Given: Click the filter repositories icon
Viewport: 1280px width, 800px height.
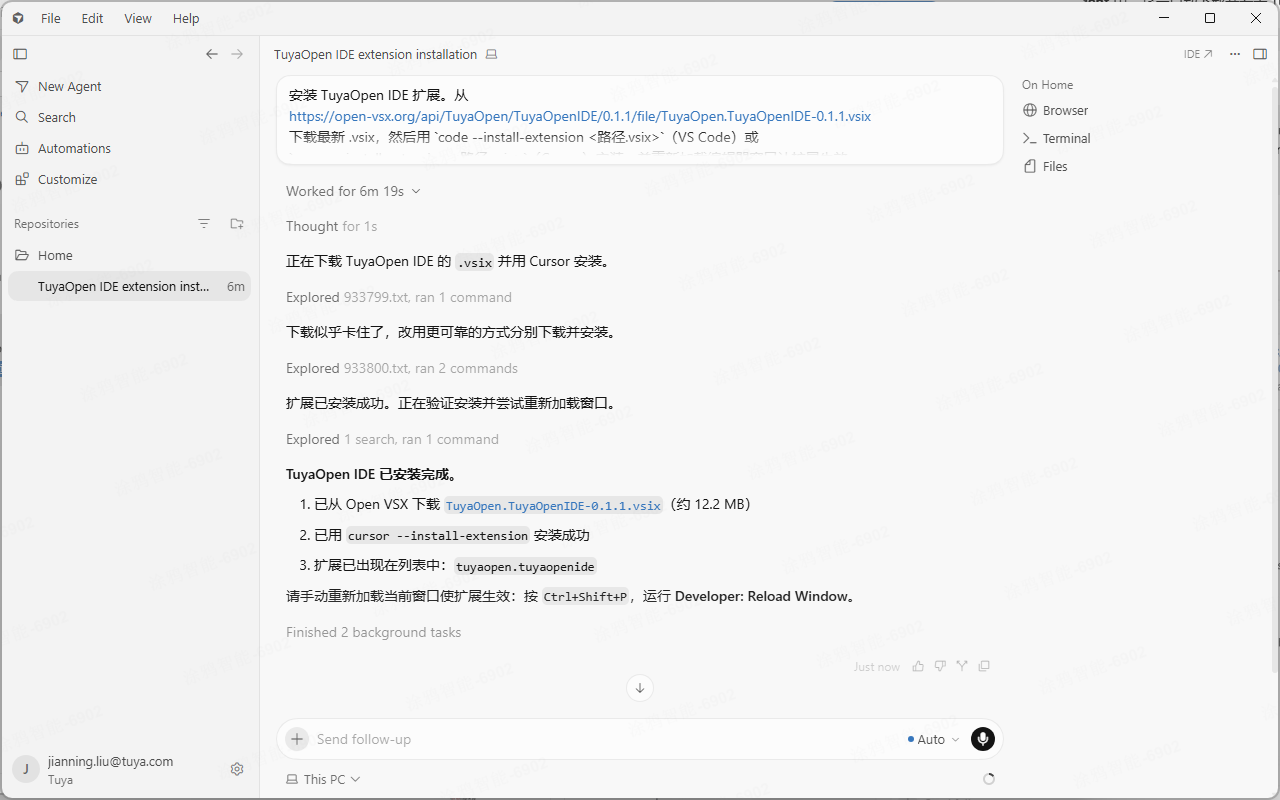Looking at the screenshot, I should pos(204,224).
